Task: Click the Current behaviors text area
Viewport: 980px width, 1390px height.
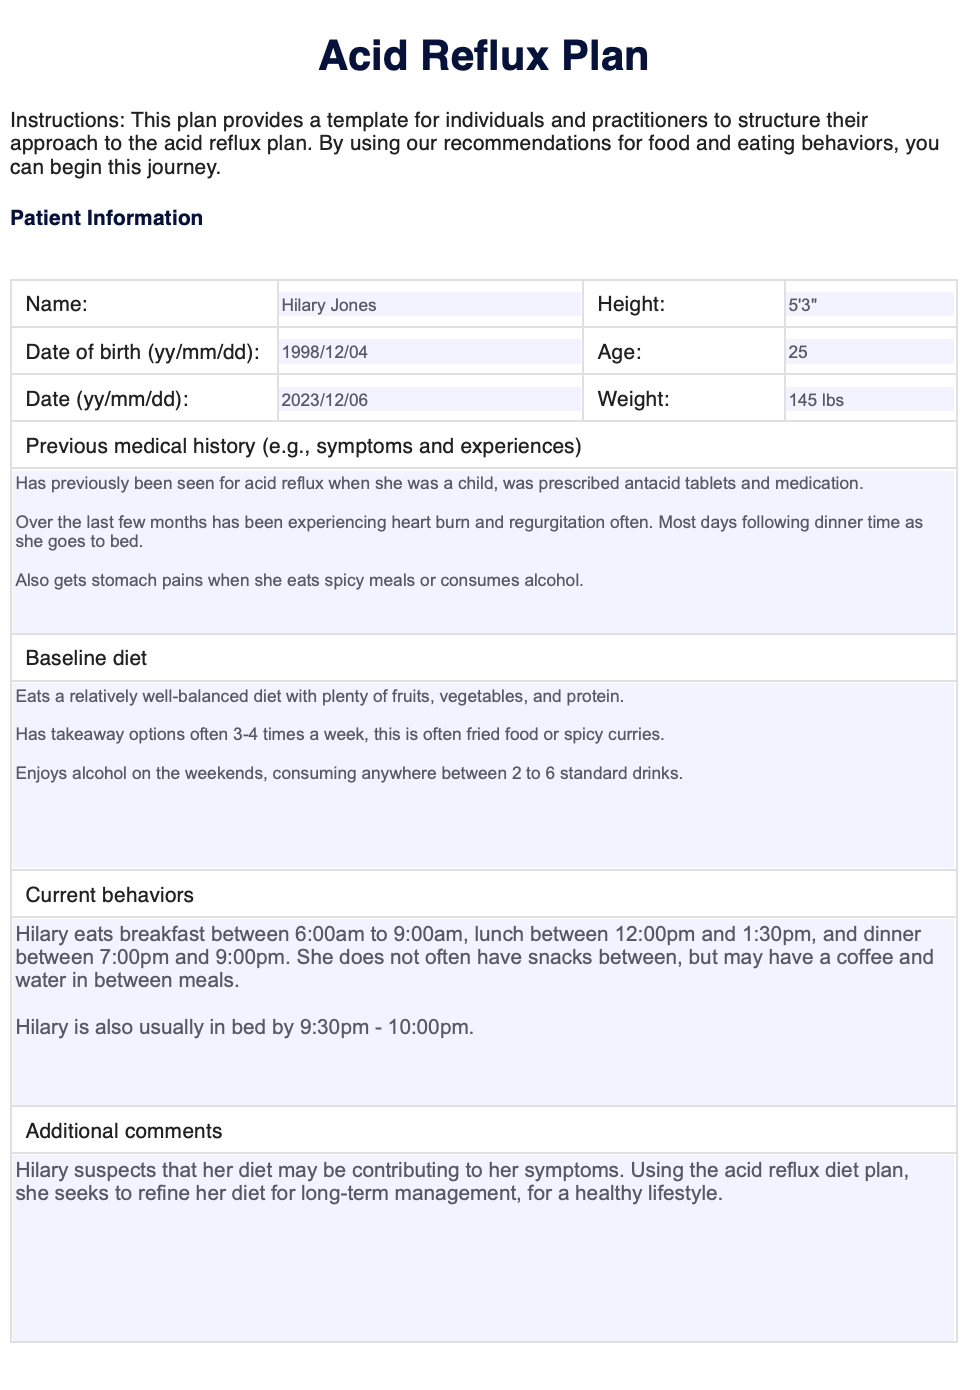Action: pyautogui.click(x=484, y=1011)
